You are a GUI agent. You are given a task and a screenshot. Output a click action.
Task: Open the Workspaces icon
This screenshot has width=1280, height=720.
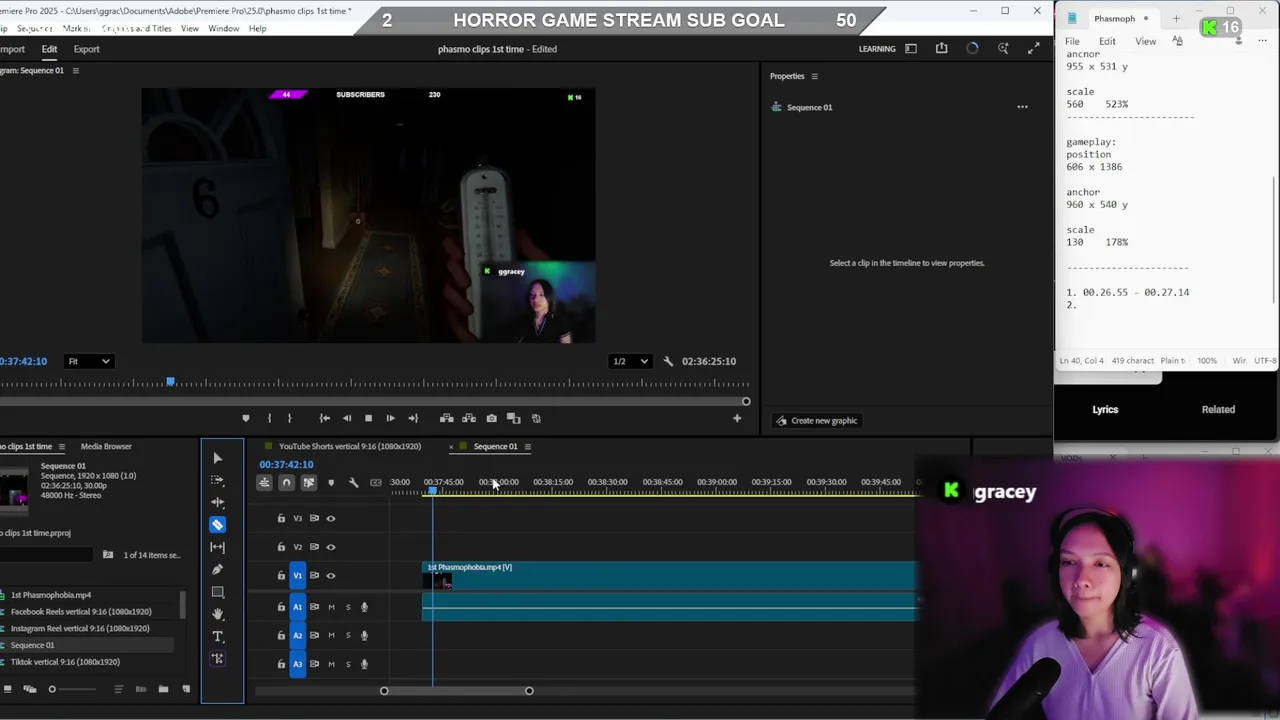coord(911,49)
